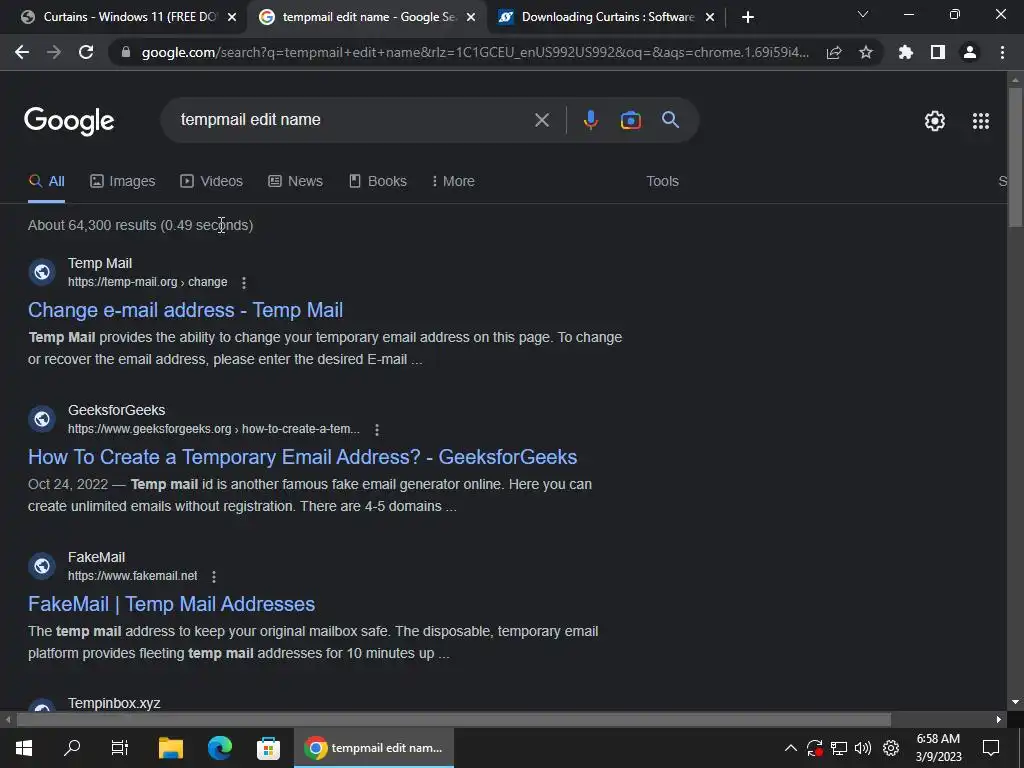Click Temp Mail site favicon
The width and height of the screenshot is (1024, 768).
[42, 272]
